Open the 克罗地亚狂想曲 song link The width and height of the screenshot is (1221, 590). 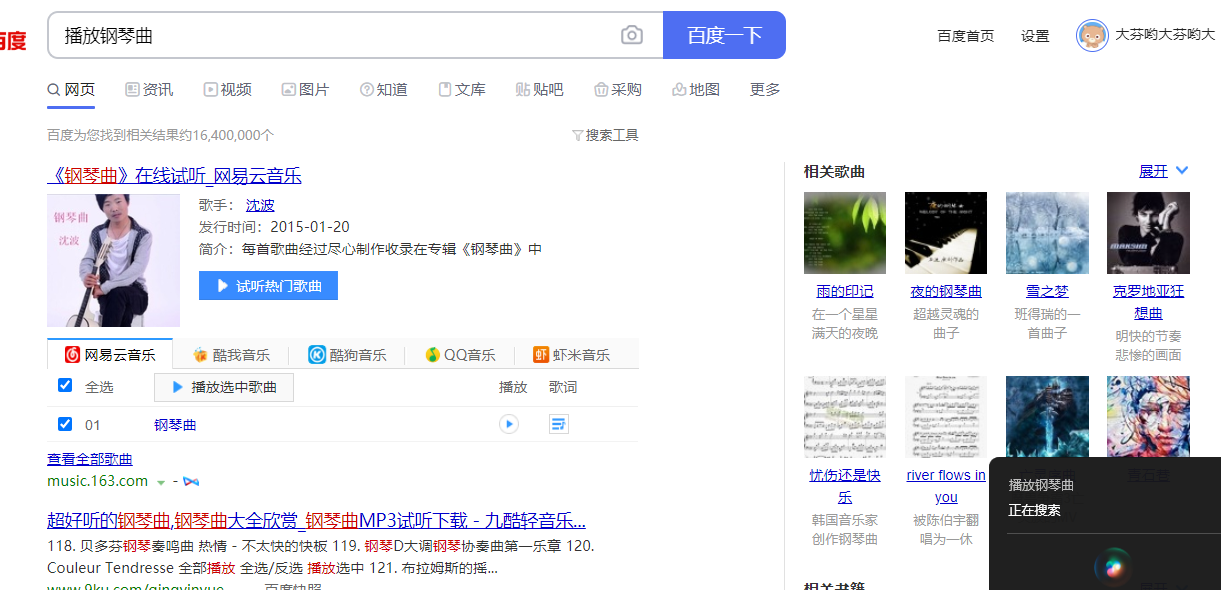[x=1148, y=302]
